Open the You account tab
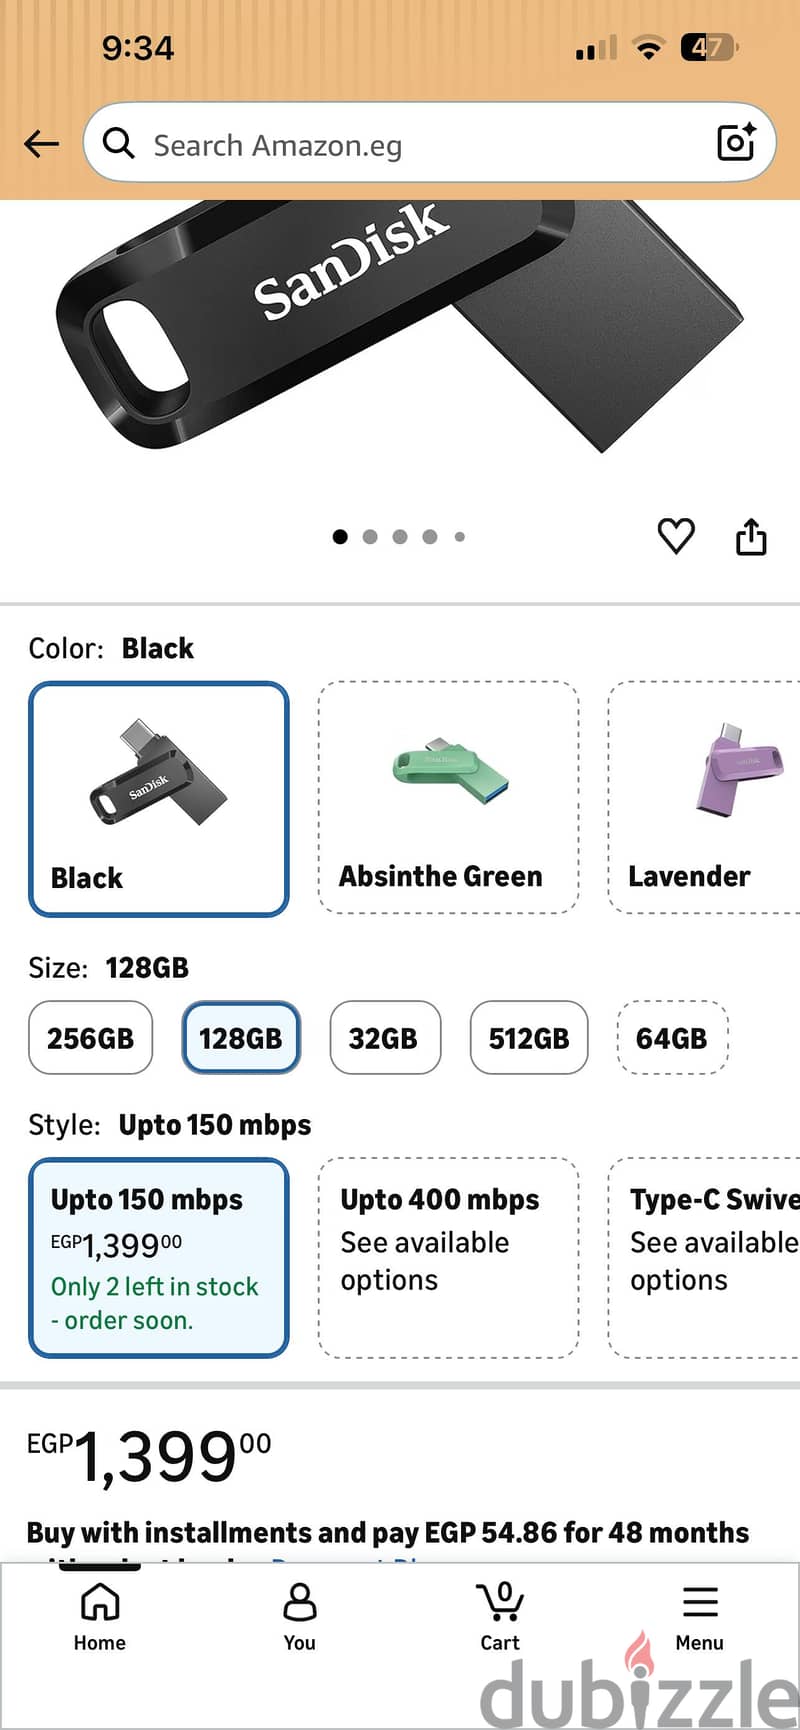The width and height of the screenshot is (800, 1730). 299,1616
